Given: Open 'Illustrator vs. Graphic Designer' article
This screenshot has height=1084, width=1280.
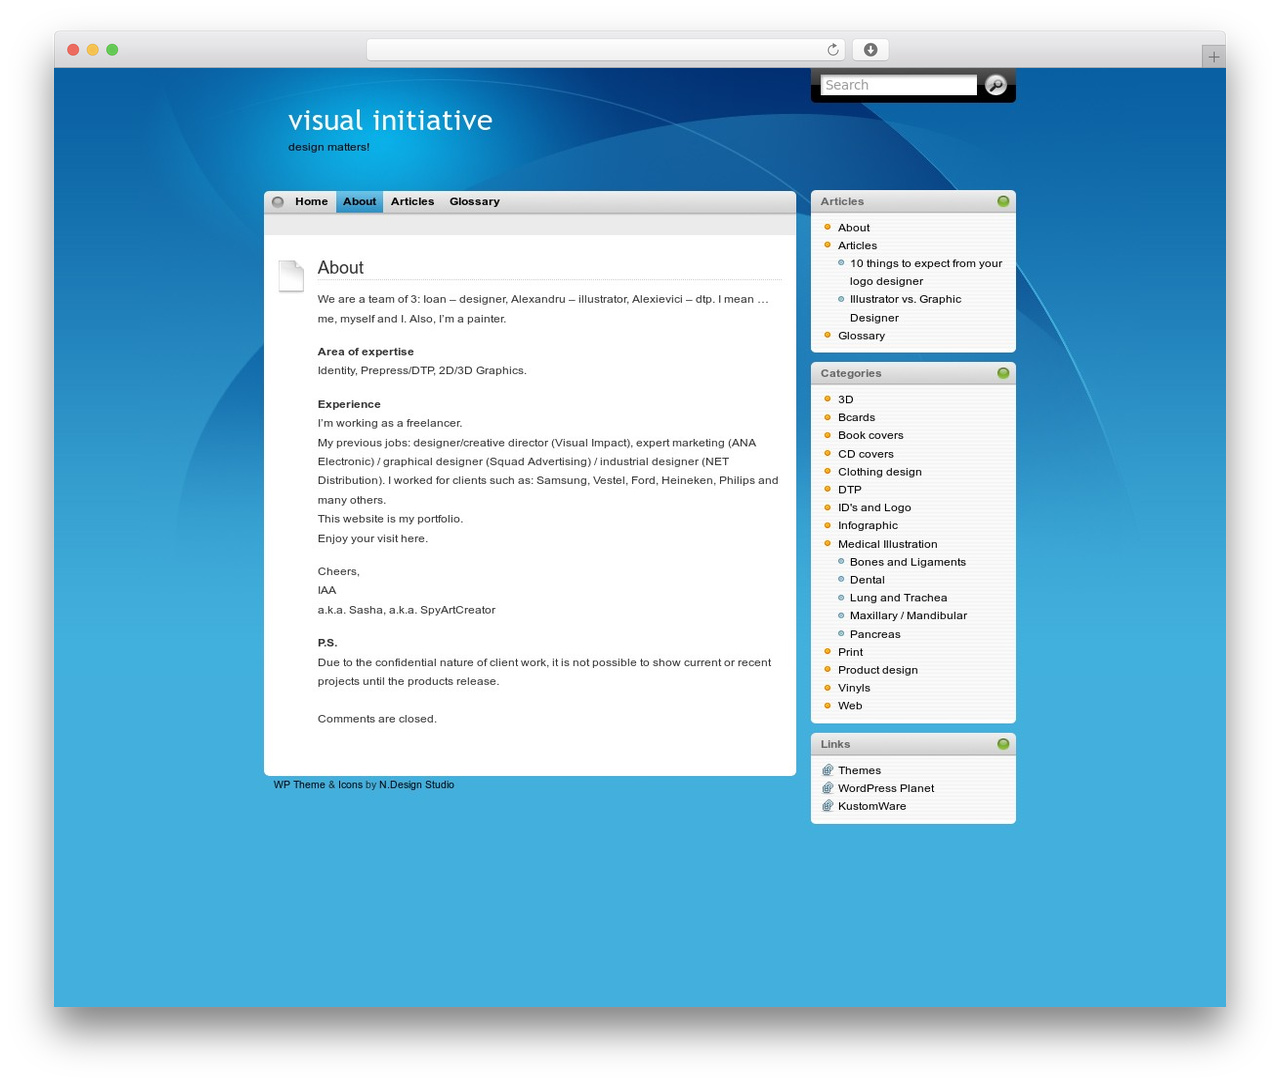Looking at the screenshot, I should point(905,308).
